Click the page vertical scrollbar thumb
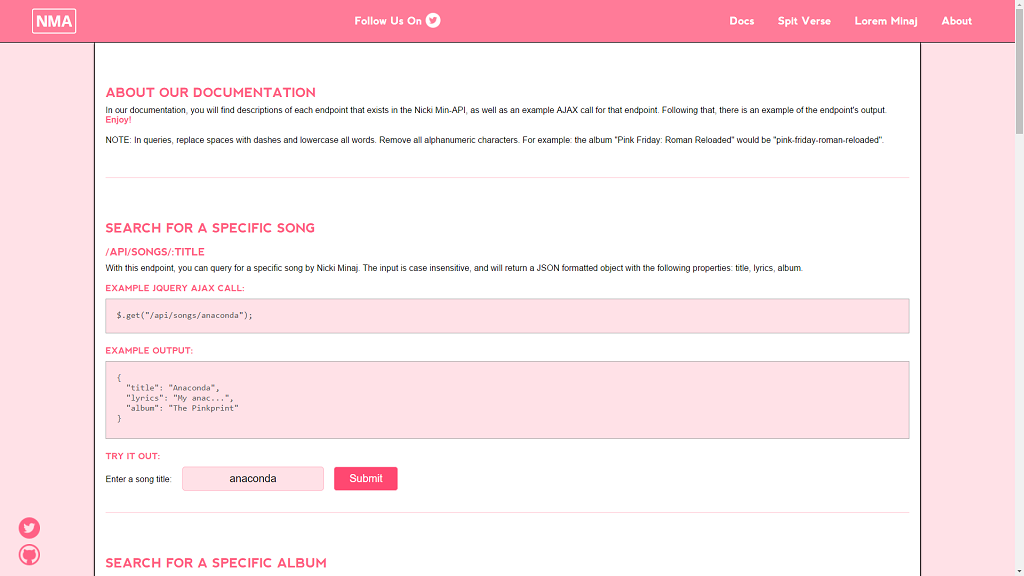This screenshot has height=576, width=1024. (1019, 72)
